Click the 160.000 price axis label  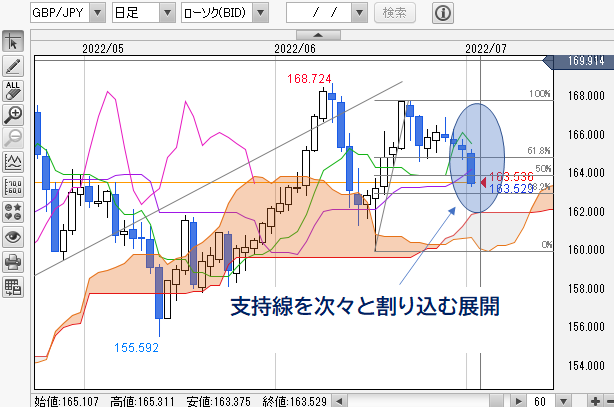[x=586, y=250]
